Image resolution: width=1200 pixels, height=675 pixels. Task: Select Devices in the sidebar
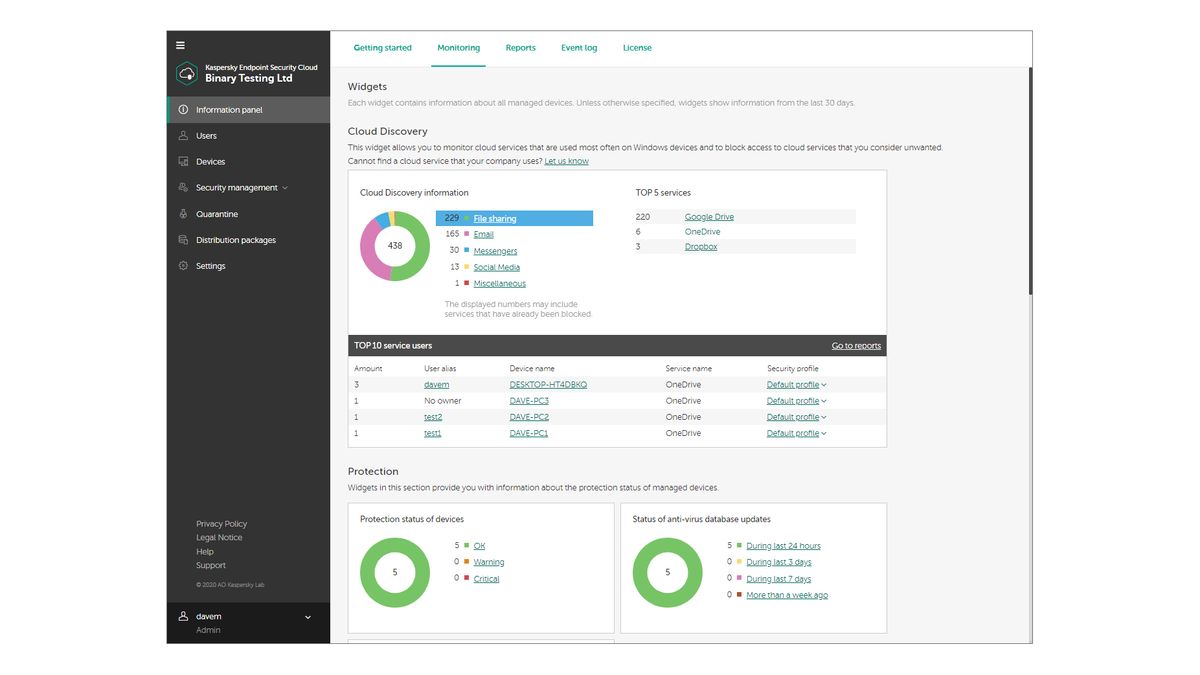tap(210, 161)
